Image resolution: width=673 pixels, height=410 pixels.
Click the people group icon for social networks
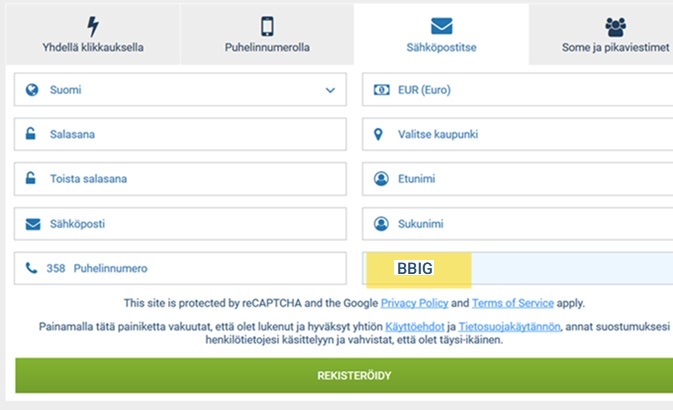615,27
